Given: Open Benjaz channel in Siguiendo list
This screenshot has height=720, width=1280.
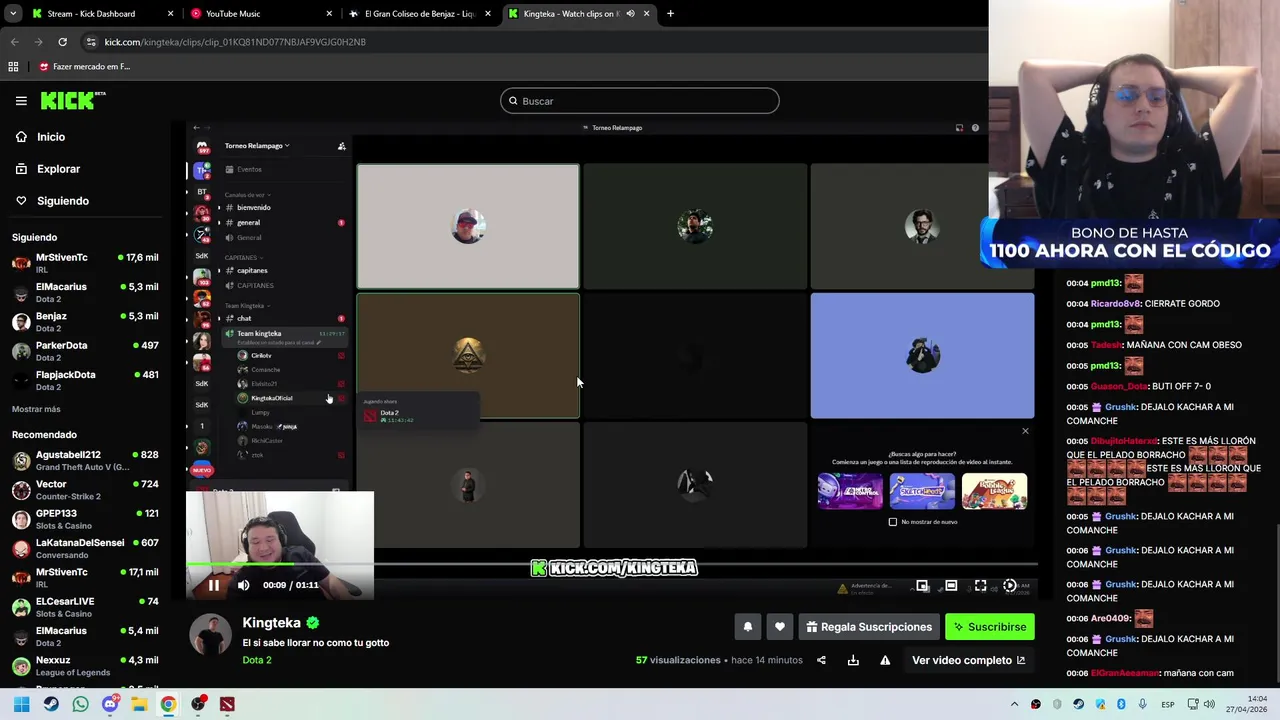Looking at the screenshot, I should pos(85,322).
